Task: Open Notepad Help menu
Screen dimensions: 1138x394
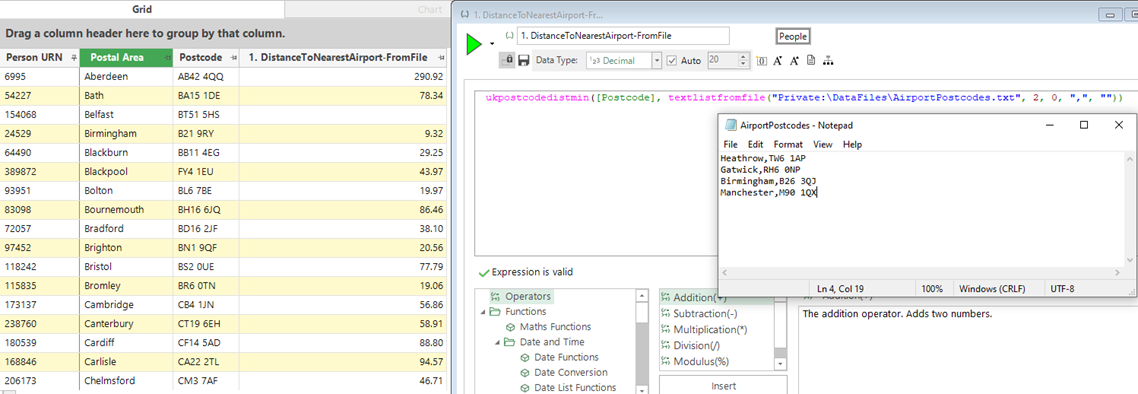Action: pyautogui.click(x=852, y=144)
